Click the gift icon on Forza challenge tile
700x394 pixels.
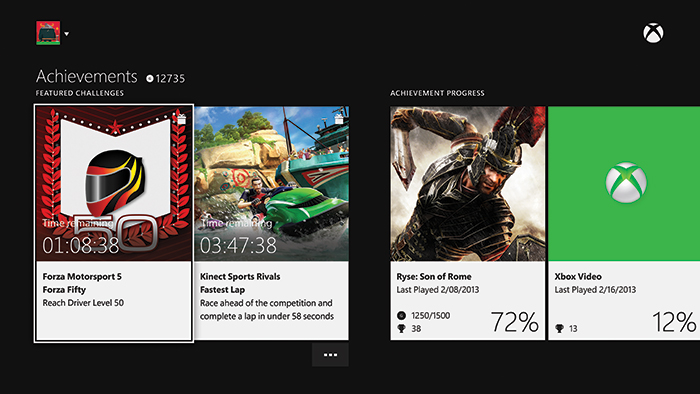tap(181, 119)
